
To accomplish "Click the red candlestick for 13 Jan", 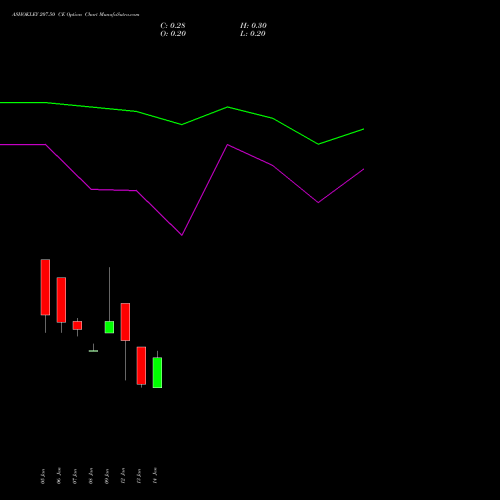I will pyautogui.click(x=141, y=366).
